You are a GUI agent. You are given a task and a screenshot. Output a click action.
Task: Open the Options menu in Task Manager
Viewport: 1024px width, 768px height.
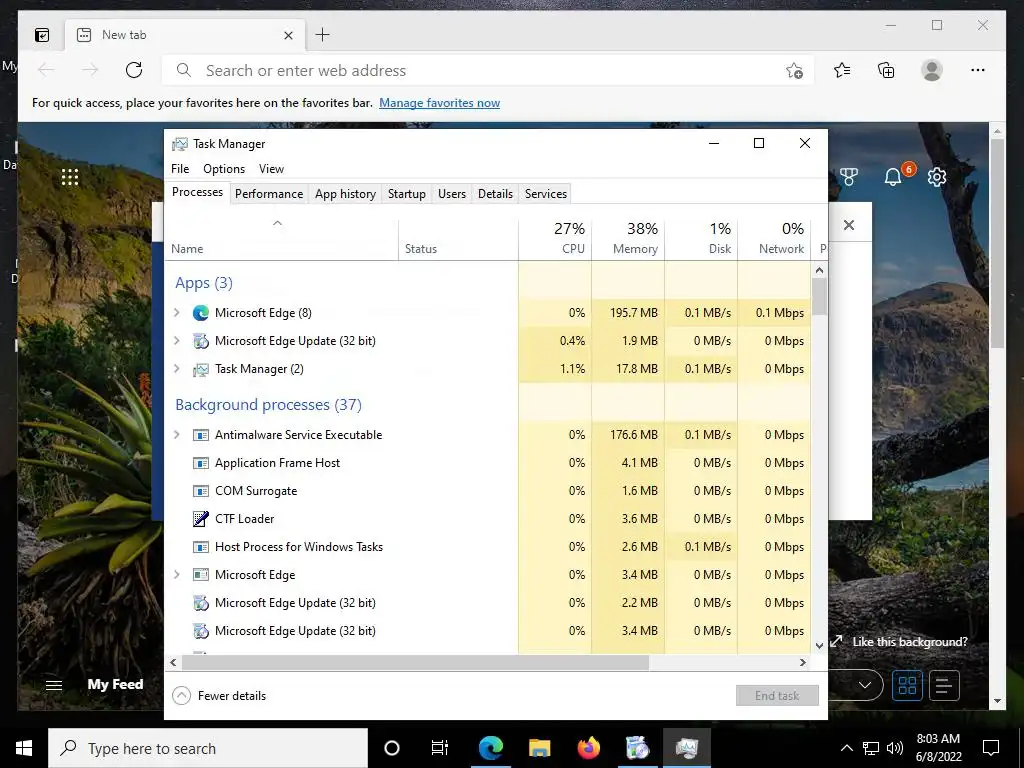coord(224,168)
